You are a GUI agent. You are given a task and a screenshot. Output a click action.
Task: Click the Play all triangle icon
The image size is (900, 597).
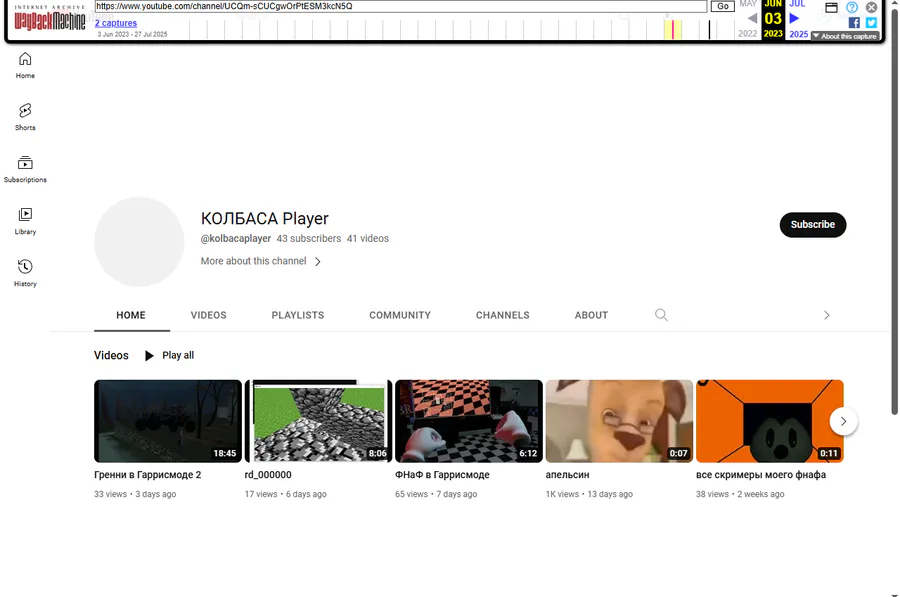149,355
